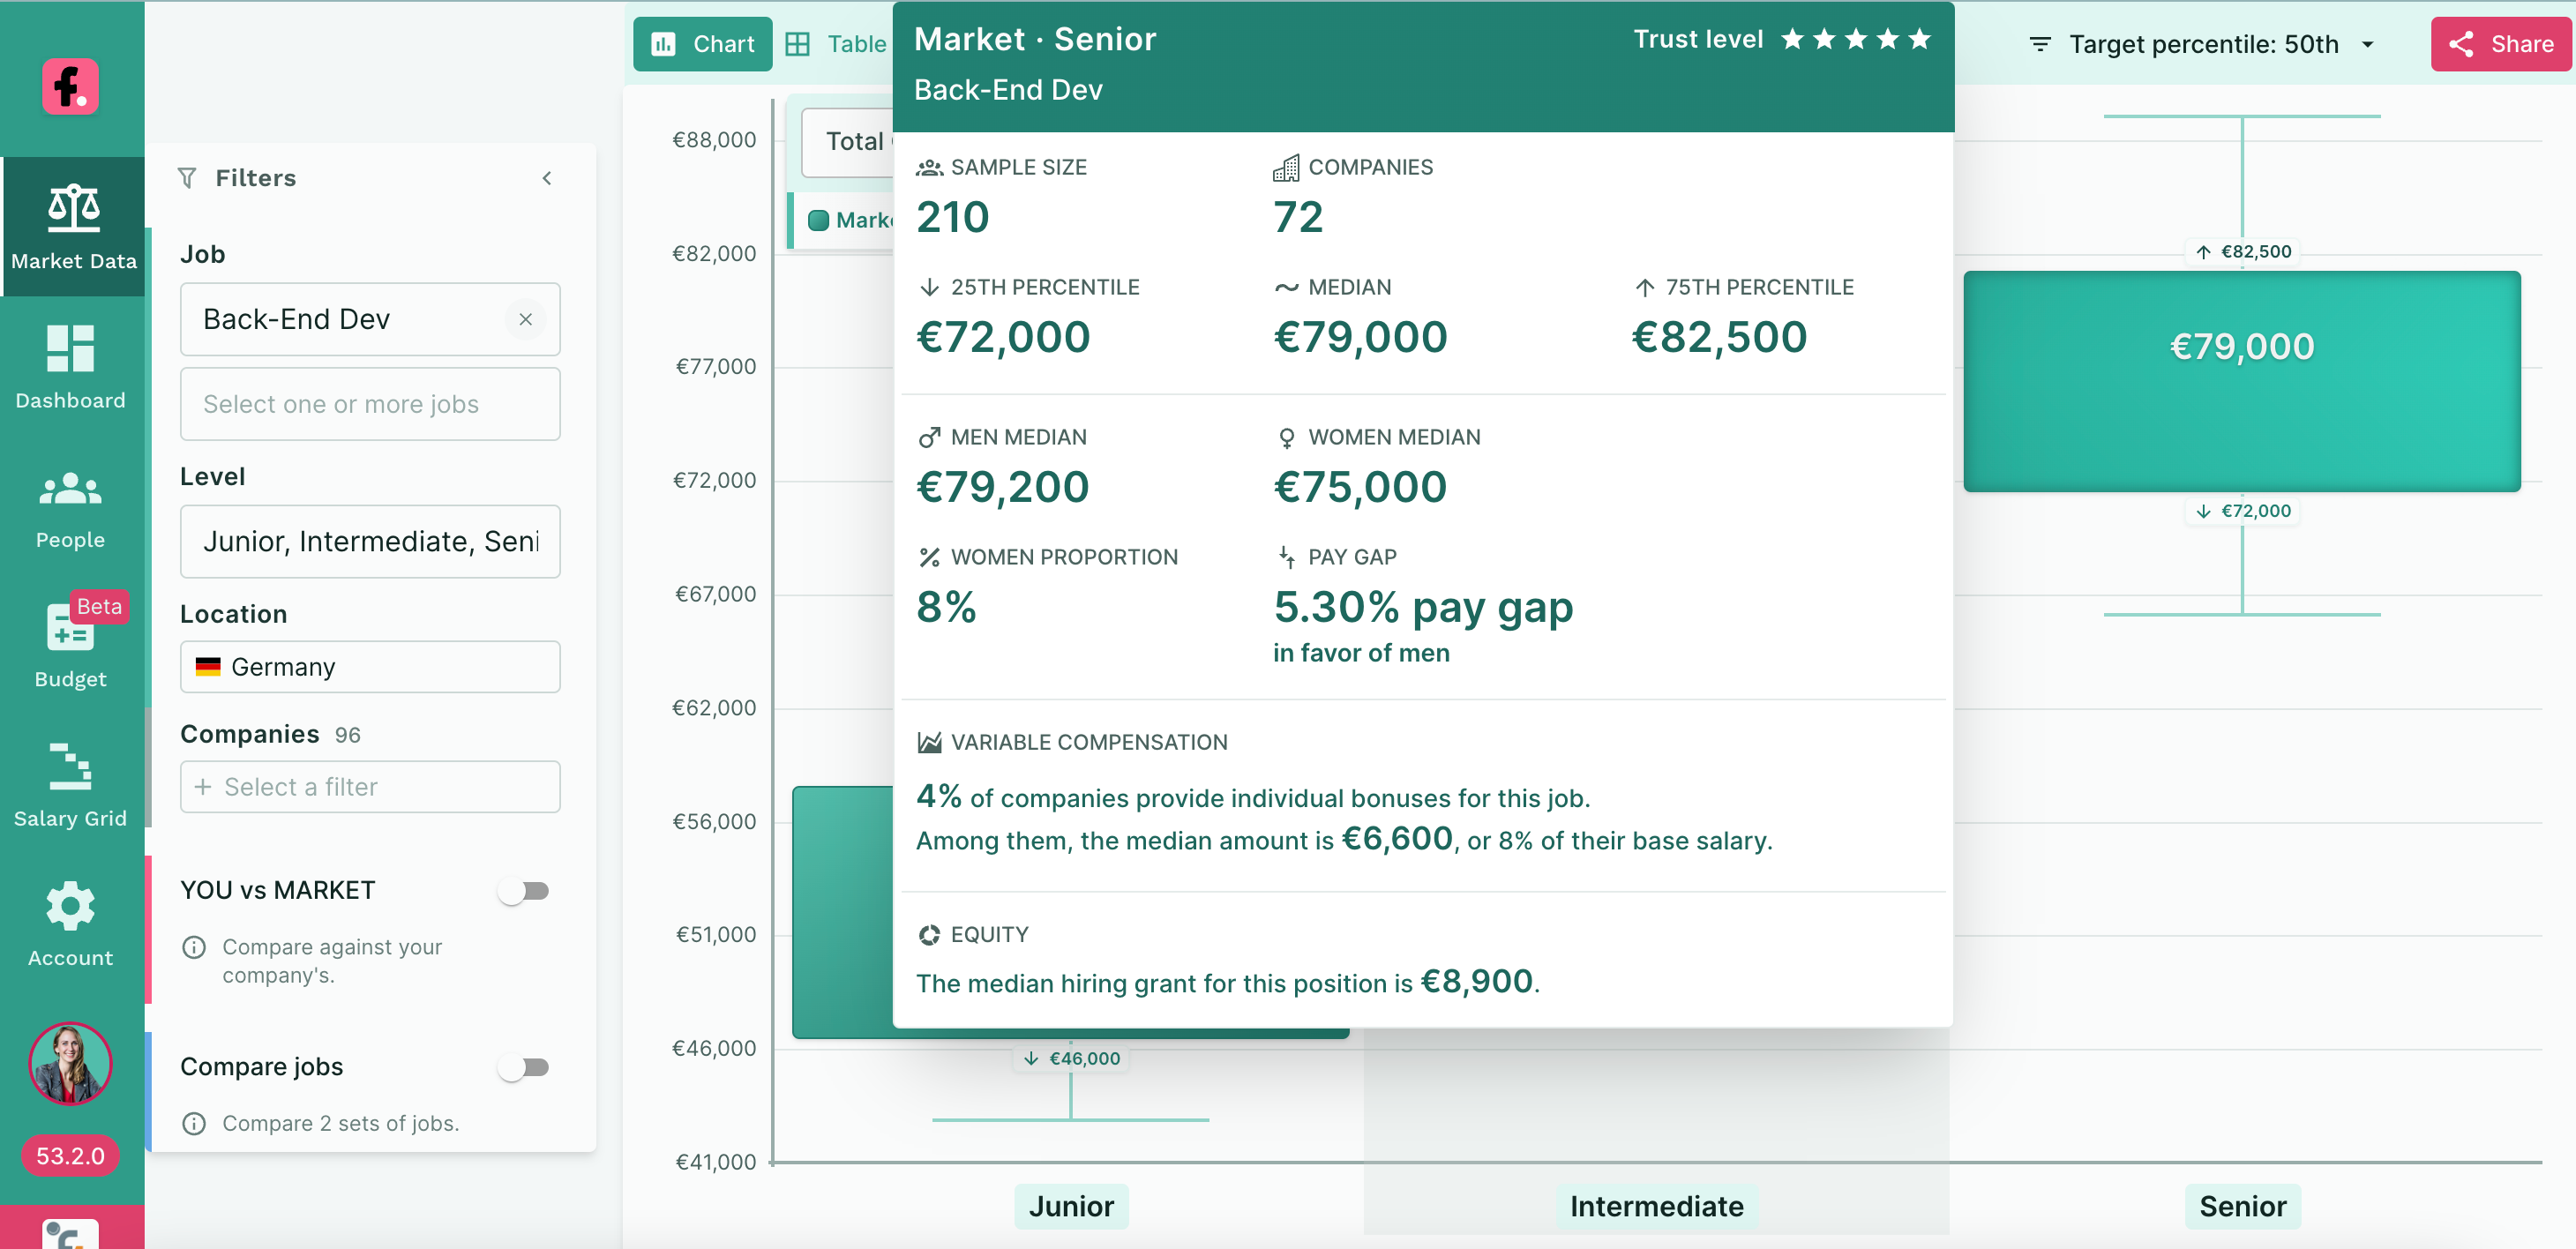Switch to the Table view tab
Screen dimensions: 2576x1249
(x=837, y=45)
